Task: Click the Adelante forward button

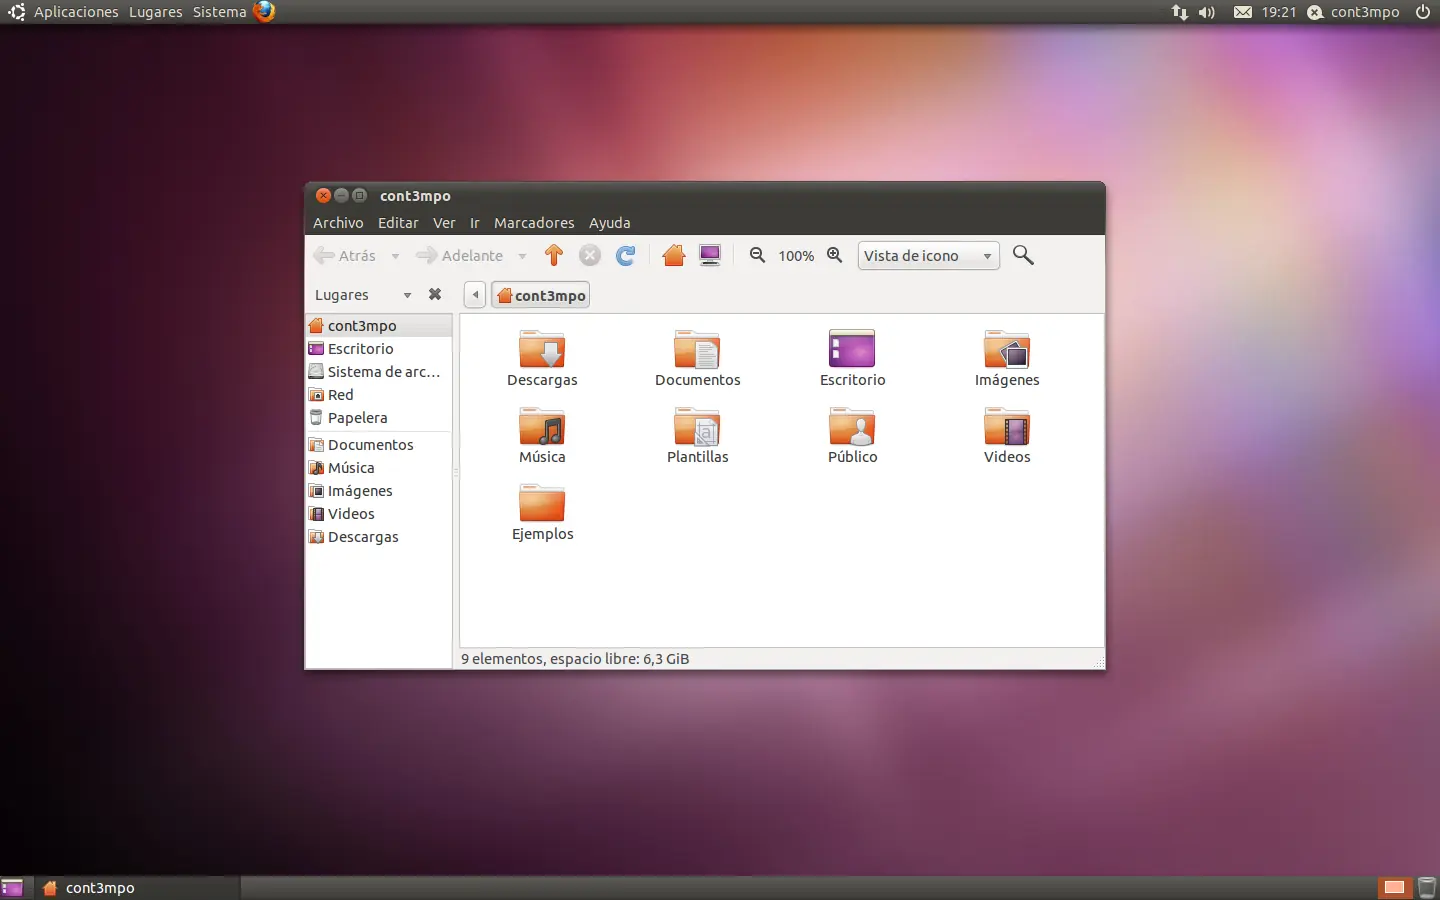Action: click(x=460, y=256)
